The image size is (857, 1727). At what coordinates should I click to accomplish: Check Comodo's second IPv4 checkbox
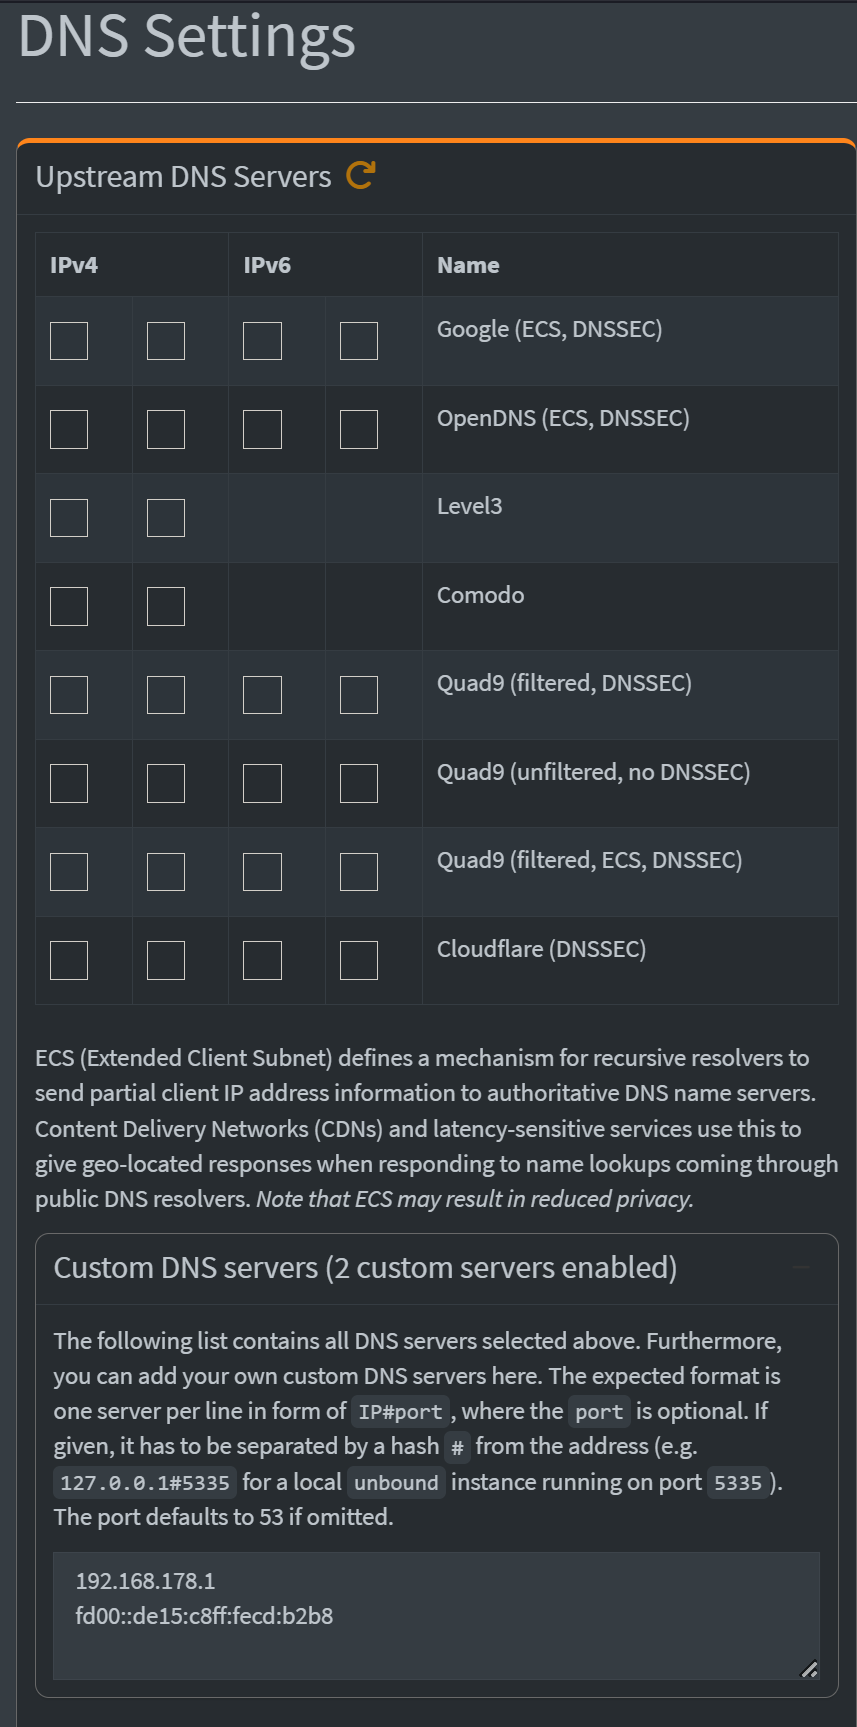pos(166,607)
